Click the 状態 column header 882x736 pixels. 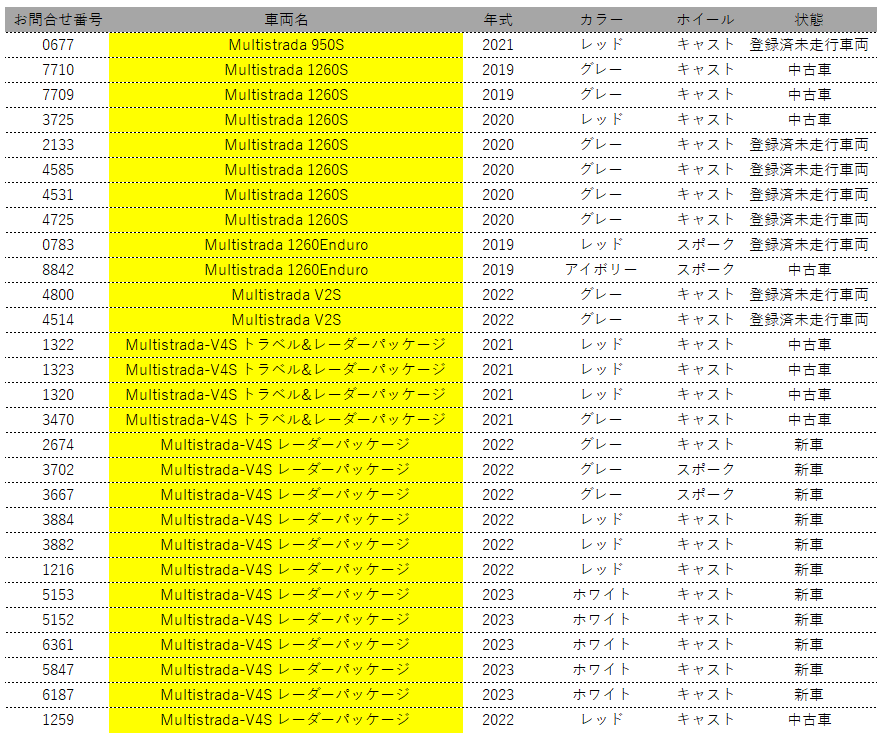tap(809, 20)
